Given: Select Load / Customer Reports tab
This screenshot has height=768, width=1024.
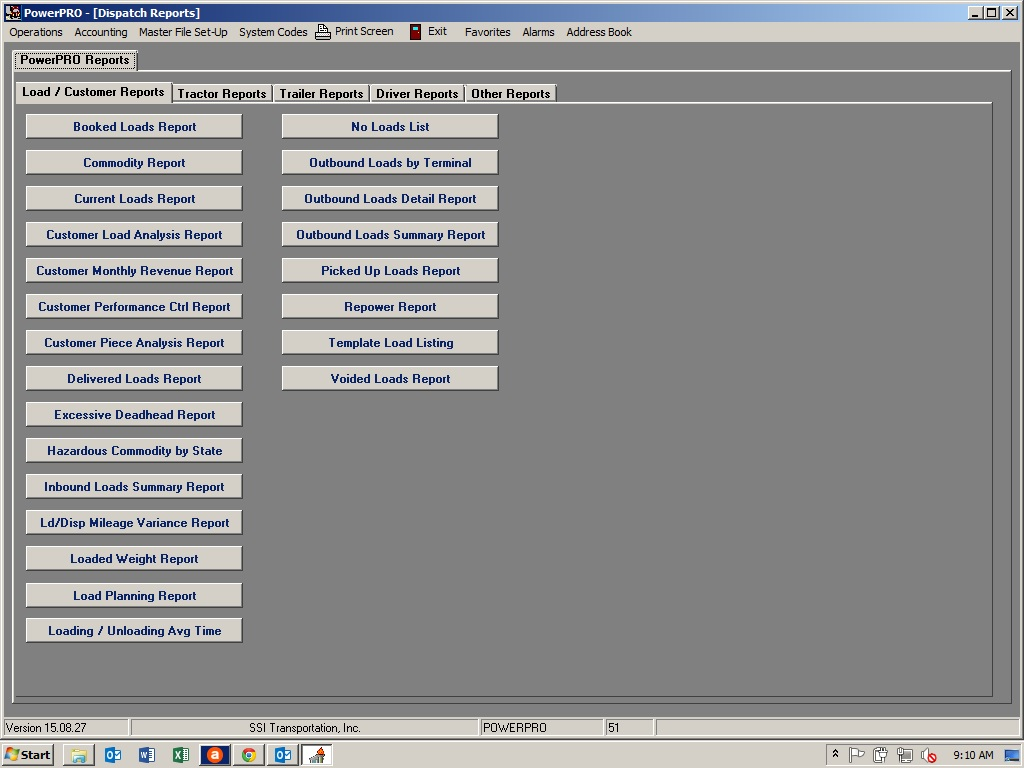Looking at the screenshot, I should tap(93, 92).
